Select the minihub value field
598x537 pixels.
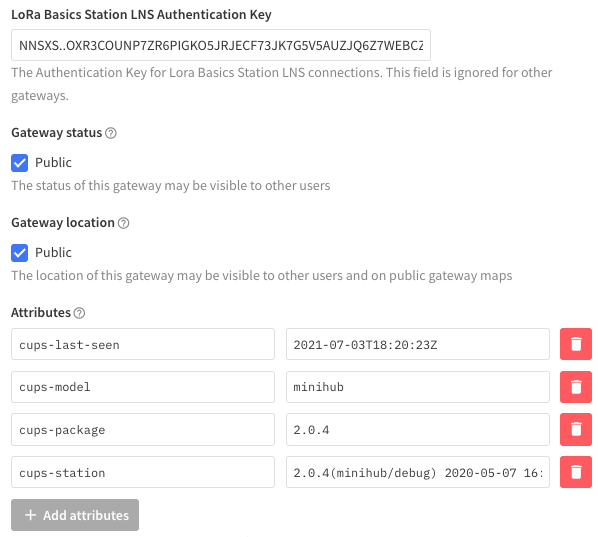(418, 387)
